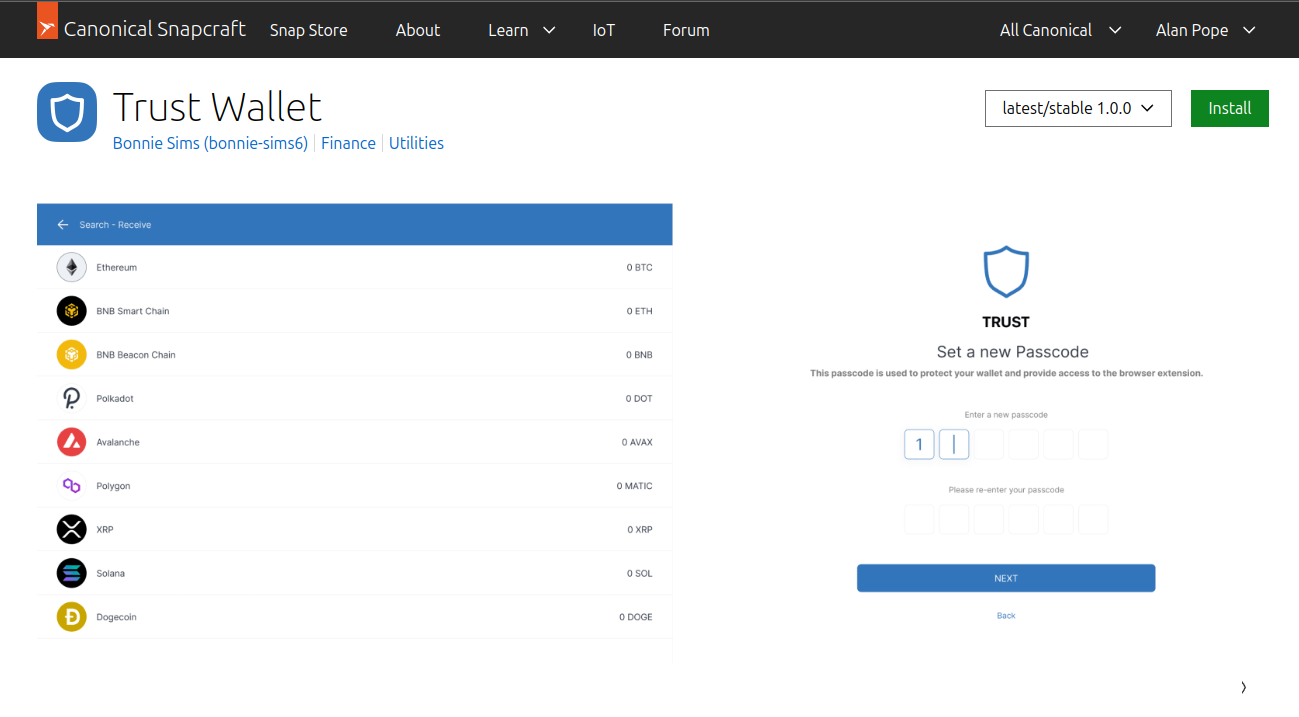The width and height of the screenshot is (1299, 717).
Task: Expand the Learn menu
Action: point(521,30)
